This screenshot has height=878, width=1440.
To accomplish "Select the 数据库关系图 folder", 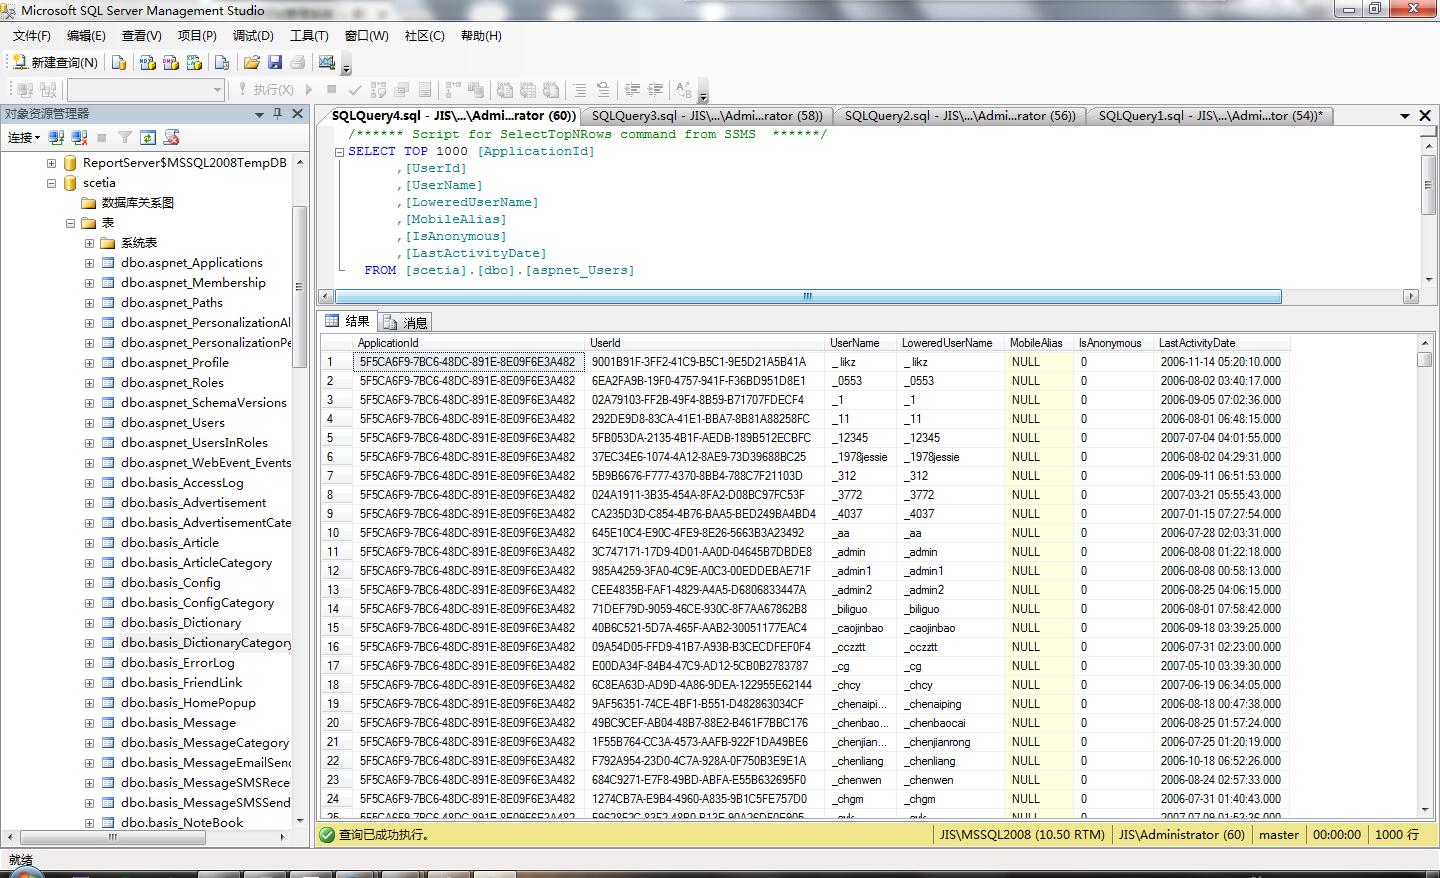I will (x=137, y=203).
